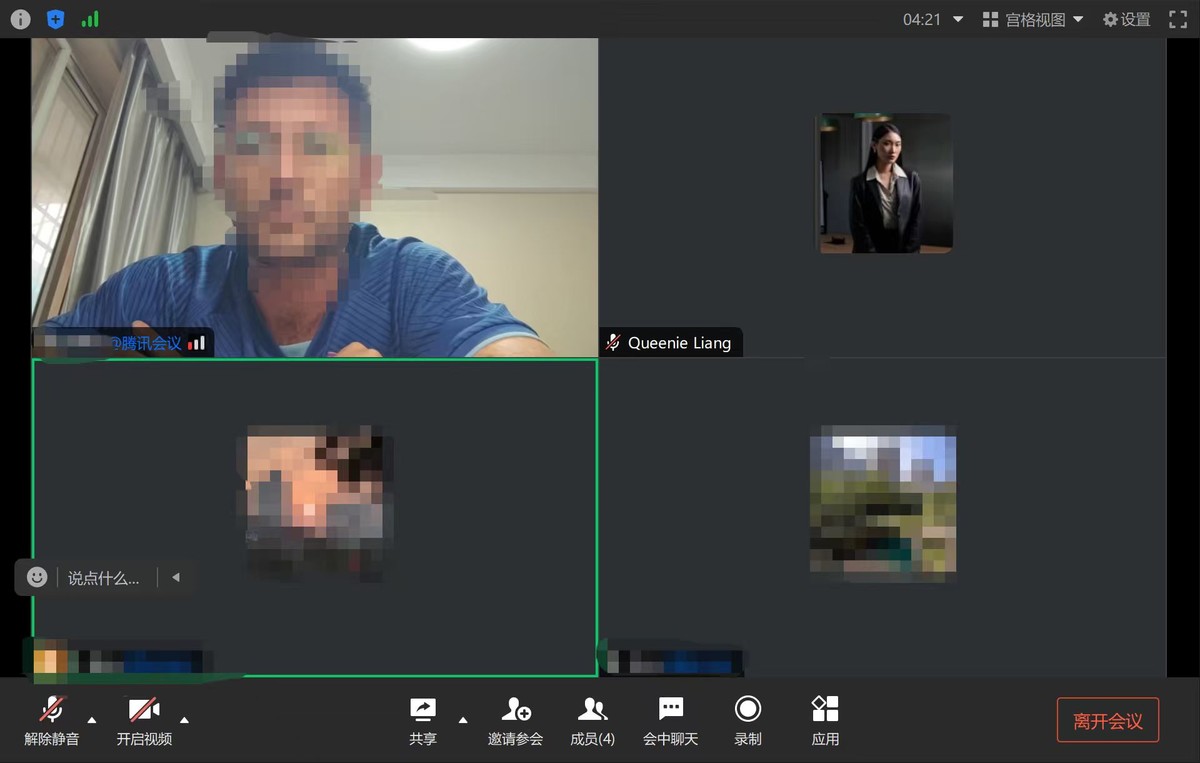Start recording with 录制
1200x763 pixels.
pyautogui.click(x=747, y=720)
